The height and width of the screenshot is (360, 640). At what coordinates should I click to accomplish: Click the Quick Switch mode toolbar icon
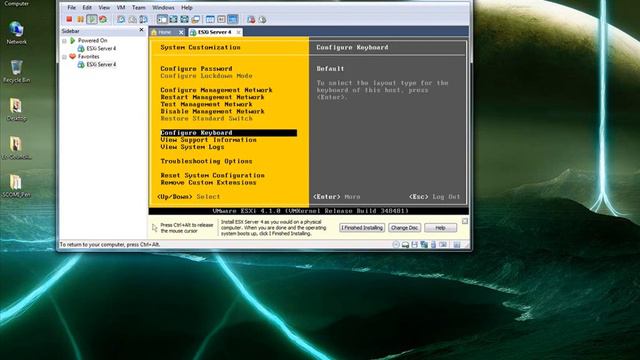click(173, 19)
